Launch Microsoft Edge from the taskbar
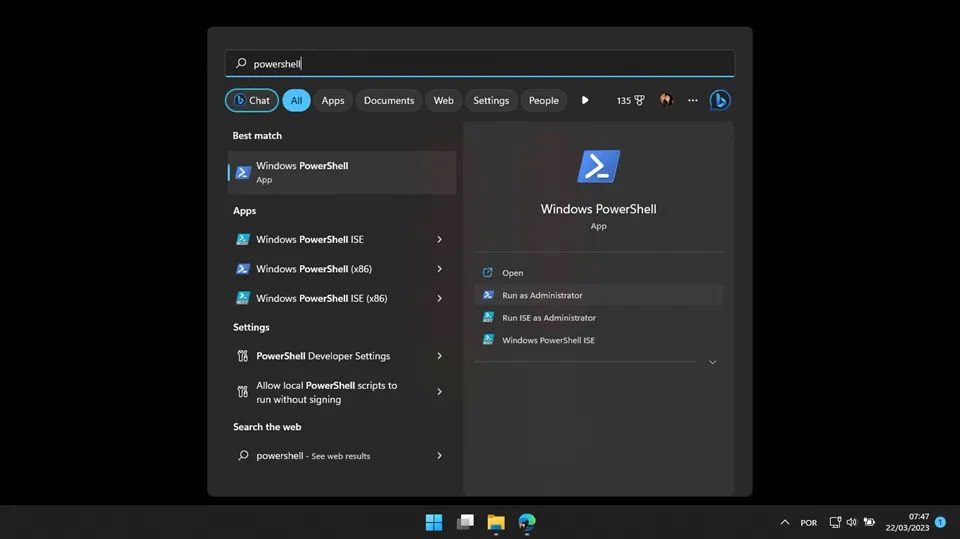Screen dimensions: 960x539 pyautogui.click(x=527, y=522)
